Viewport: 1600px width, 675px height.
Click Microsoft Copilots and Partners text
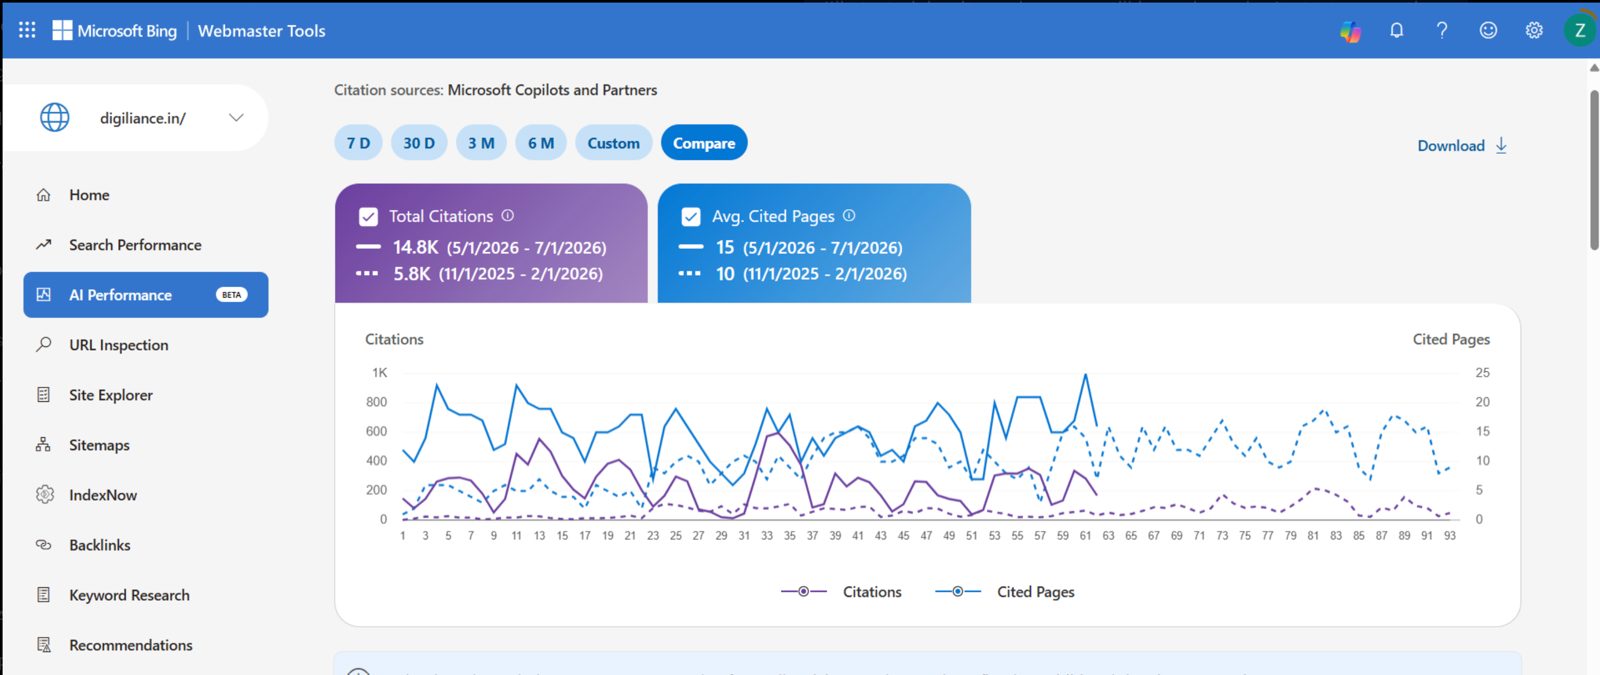[553, 90]
